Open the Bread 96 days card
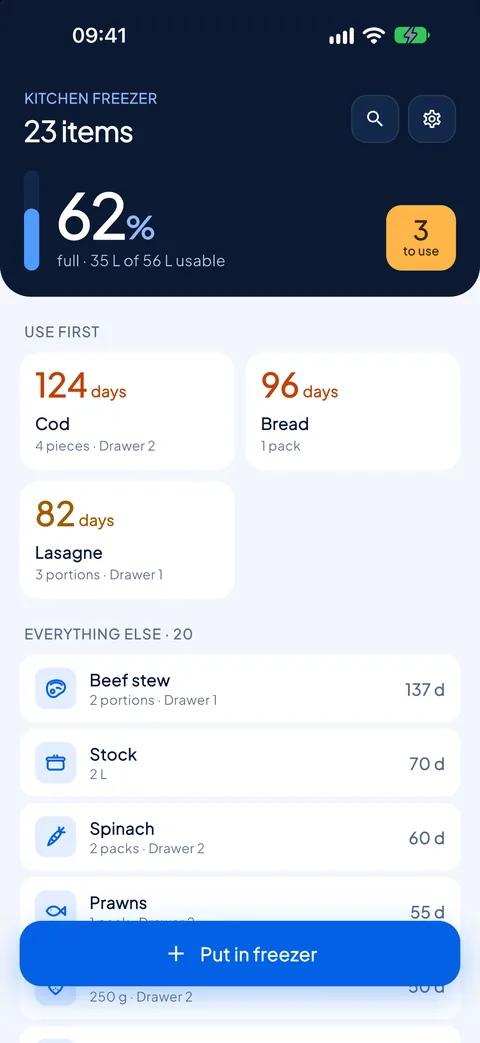The height and width of the screenshot is (1043, 480). pos(353,411)
